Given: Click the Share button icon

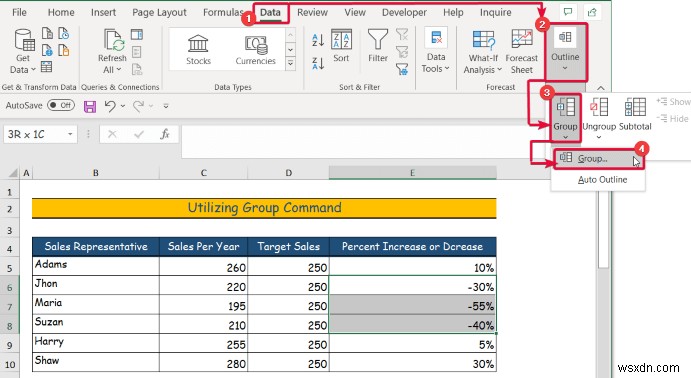Looking at the screenshot, I should [x=592, y=12].
